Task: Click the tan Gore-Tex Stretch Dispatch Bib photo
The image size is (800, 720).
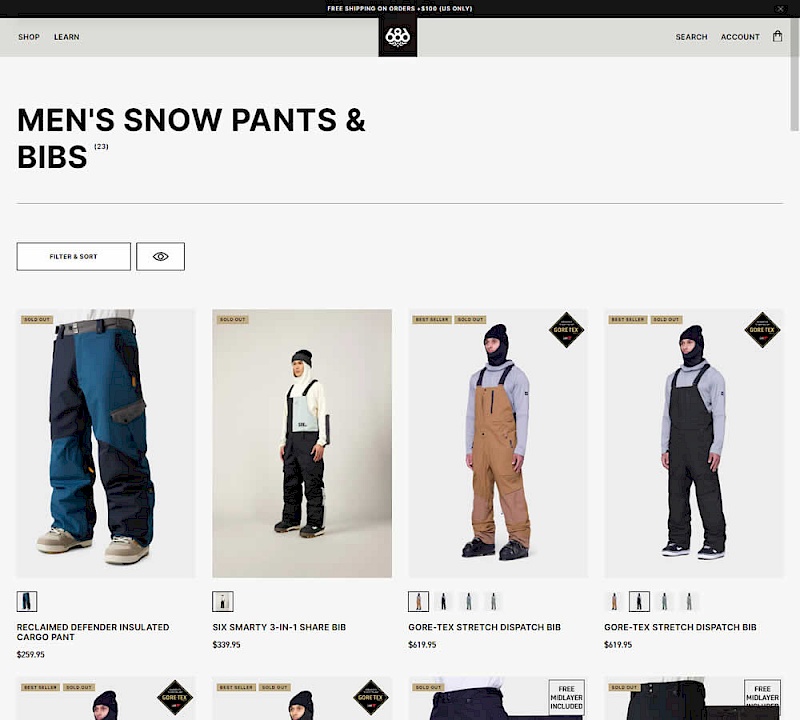Action: (x=498, y=443)
